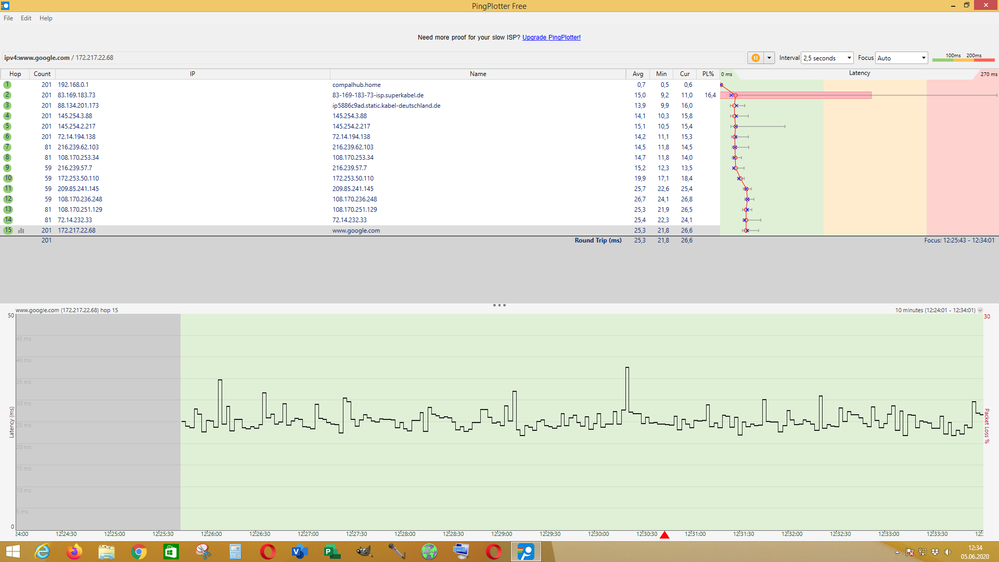Select the green hop 1 circle icon
This screenshot has width=999, height=562.
8,85
